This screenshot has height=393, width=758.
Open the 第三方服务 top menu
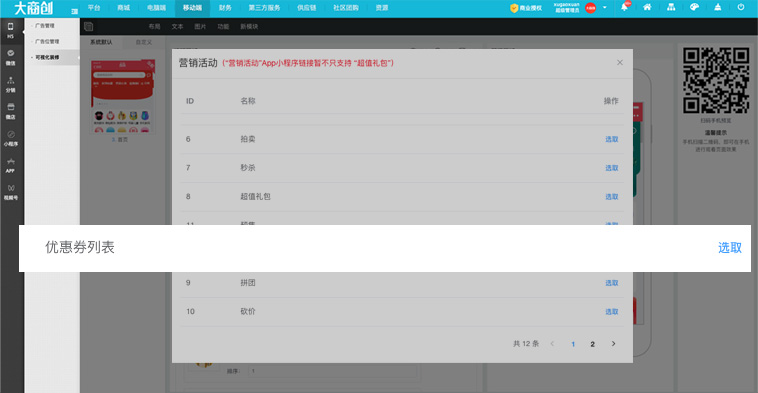coord(264,8)
